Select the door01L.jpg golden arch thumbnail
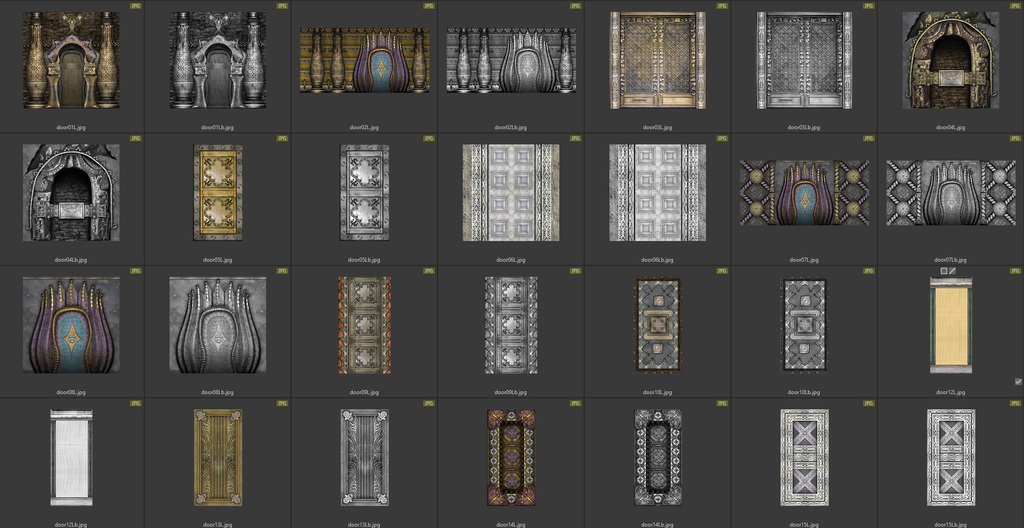Screen dimensions: 1024x528 click(x=71, y=60)
